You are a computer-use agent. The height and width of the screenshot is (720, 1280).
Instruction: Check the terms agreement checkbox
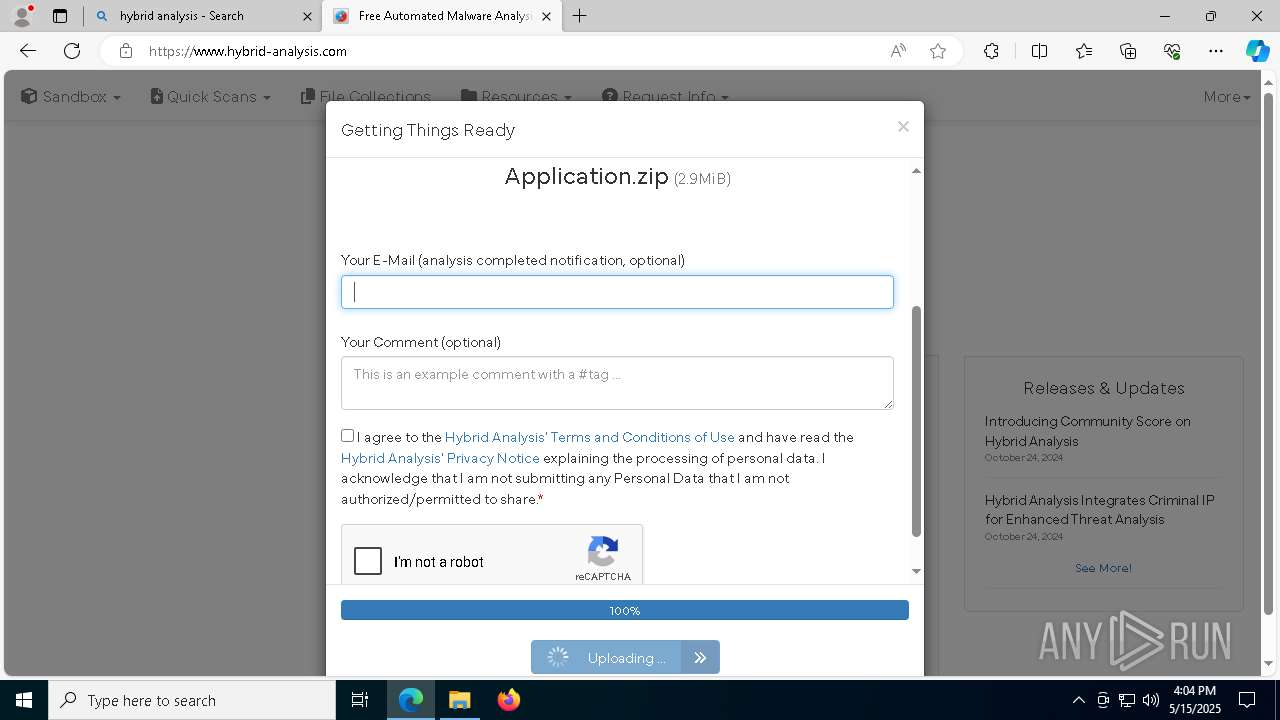pos(347,436)
